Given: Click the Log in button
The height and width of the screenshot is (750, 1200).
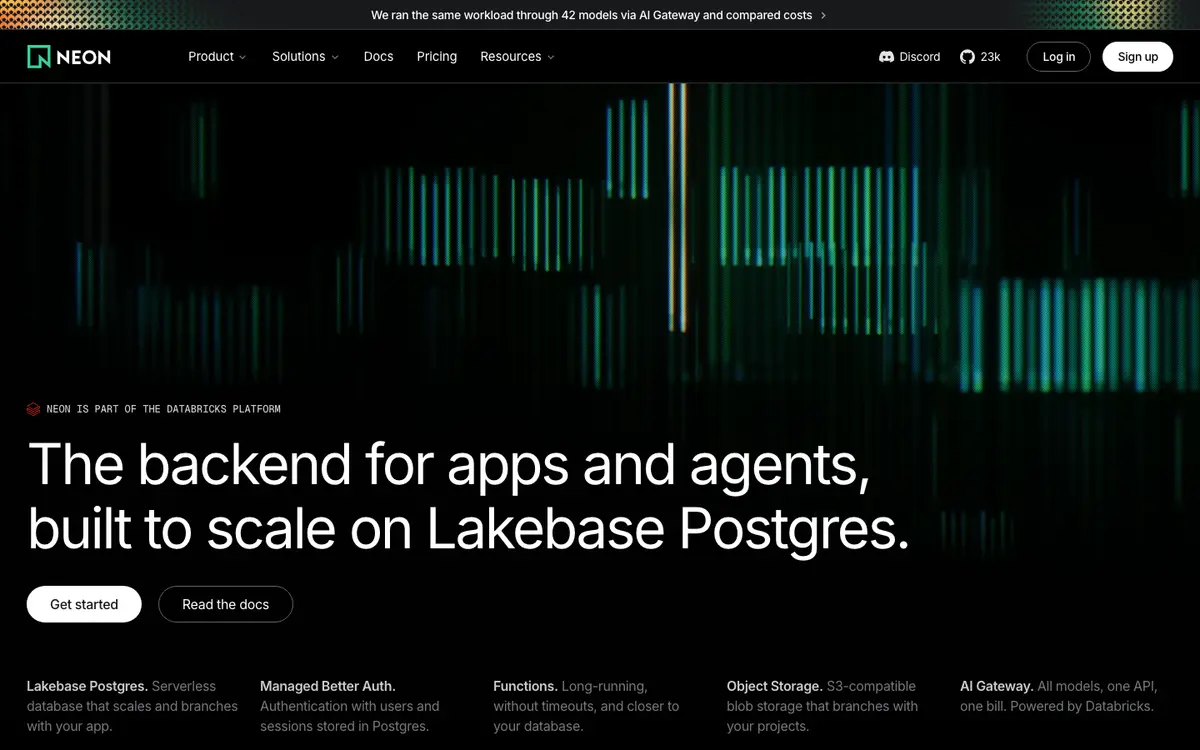Looking at the screenshot, I should click(1059, 57).
